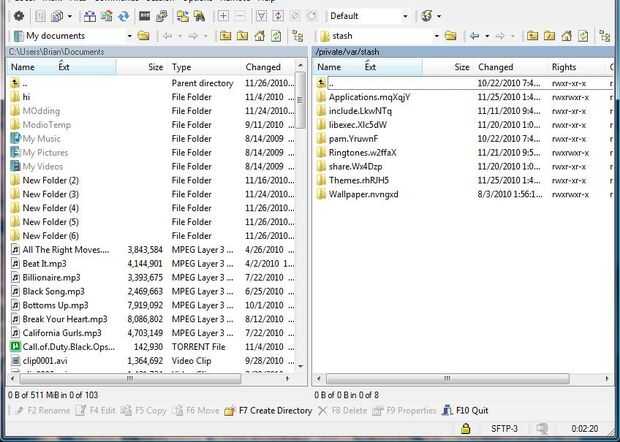The height and width of the screenshot is (442, 620).
Task: Click the lock encryption status icon
Action: [466, 429]
